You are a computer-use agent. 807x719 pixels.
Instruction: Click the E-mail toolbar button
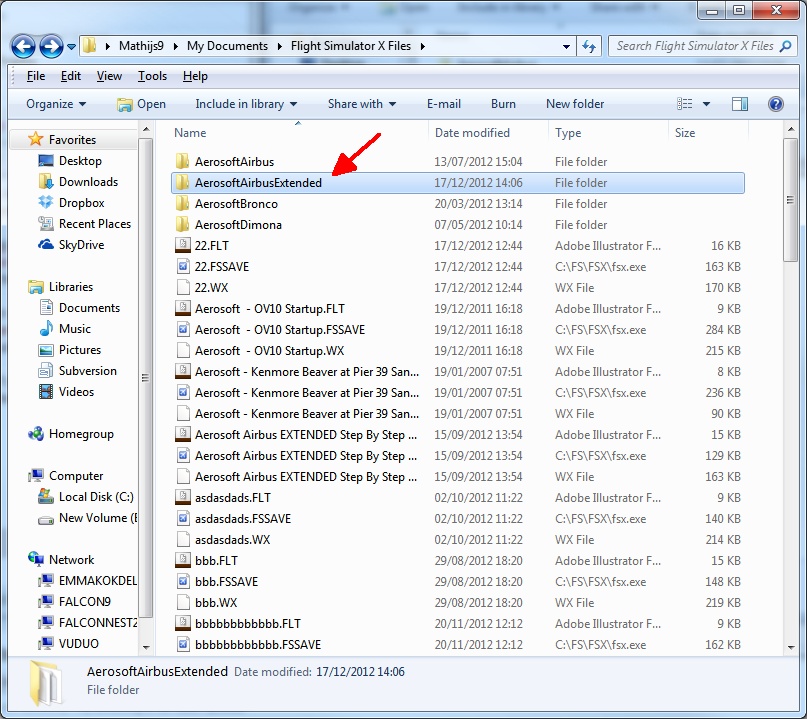click(x=444, y=104)
